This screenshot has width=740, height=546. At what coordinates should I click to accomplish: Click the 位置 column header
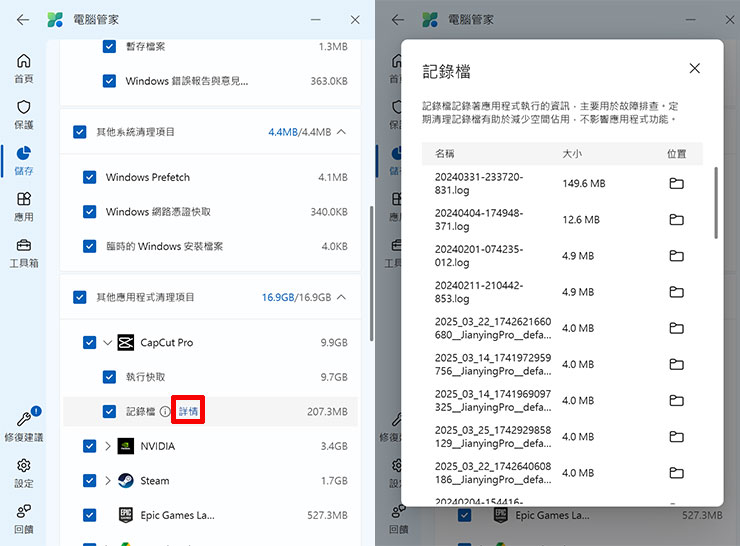pos(676,153)
